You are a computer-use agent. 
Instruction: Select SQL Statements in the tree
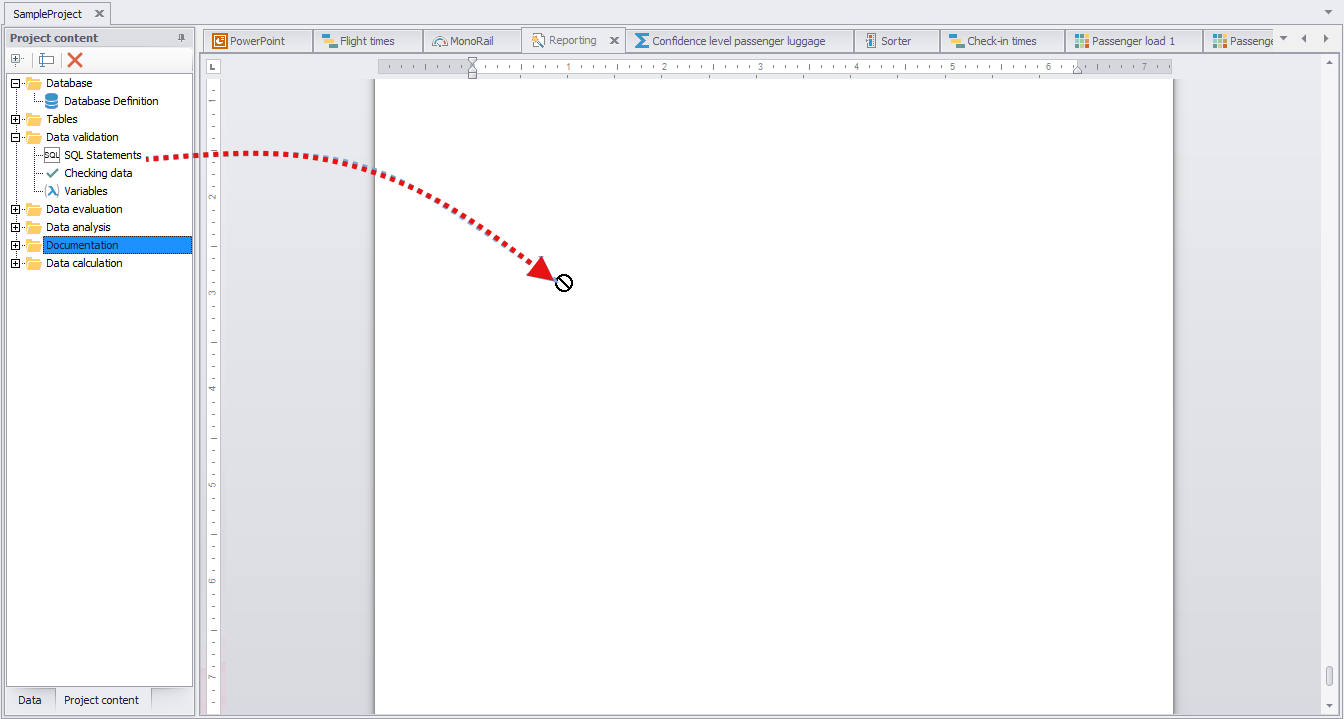[102, 155]
